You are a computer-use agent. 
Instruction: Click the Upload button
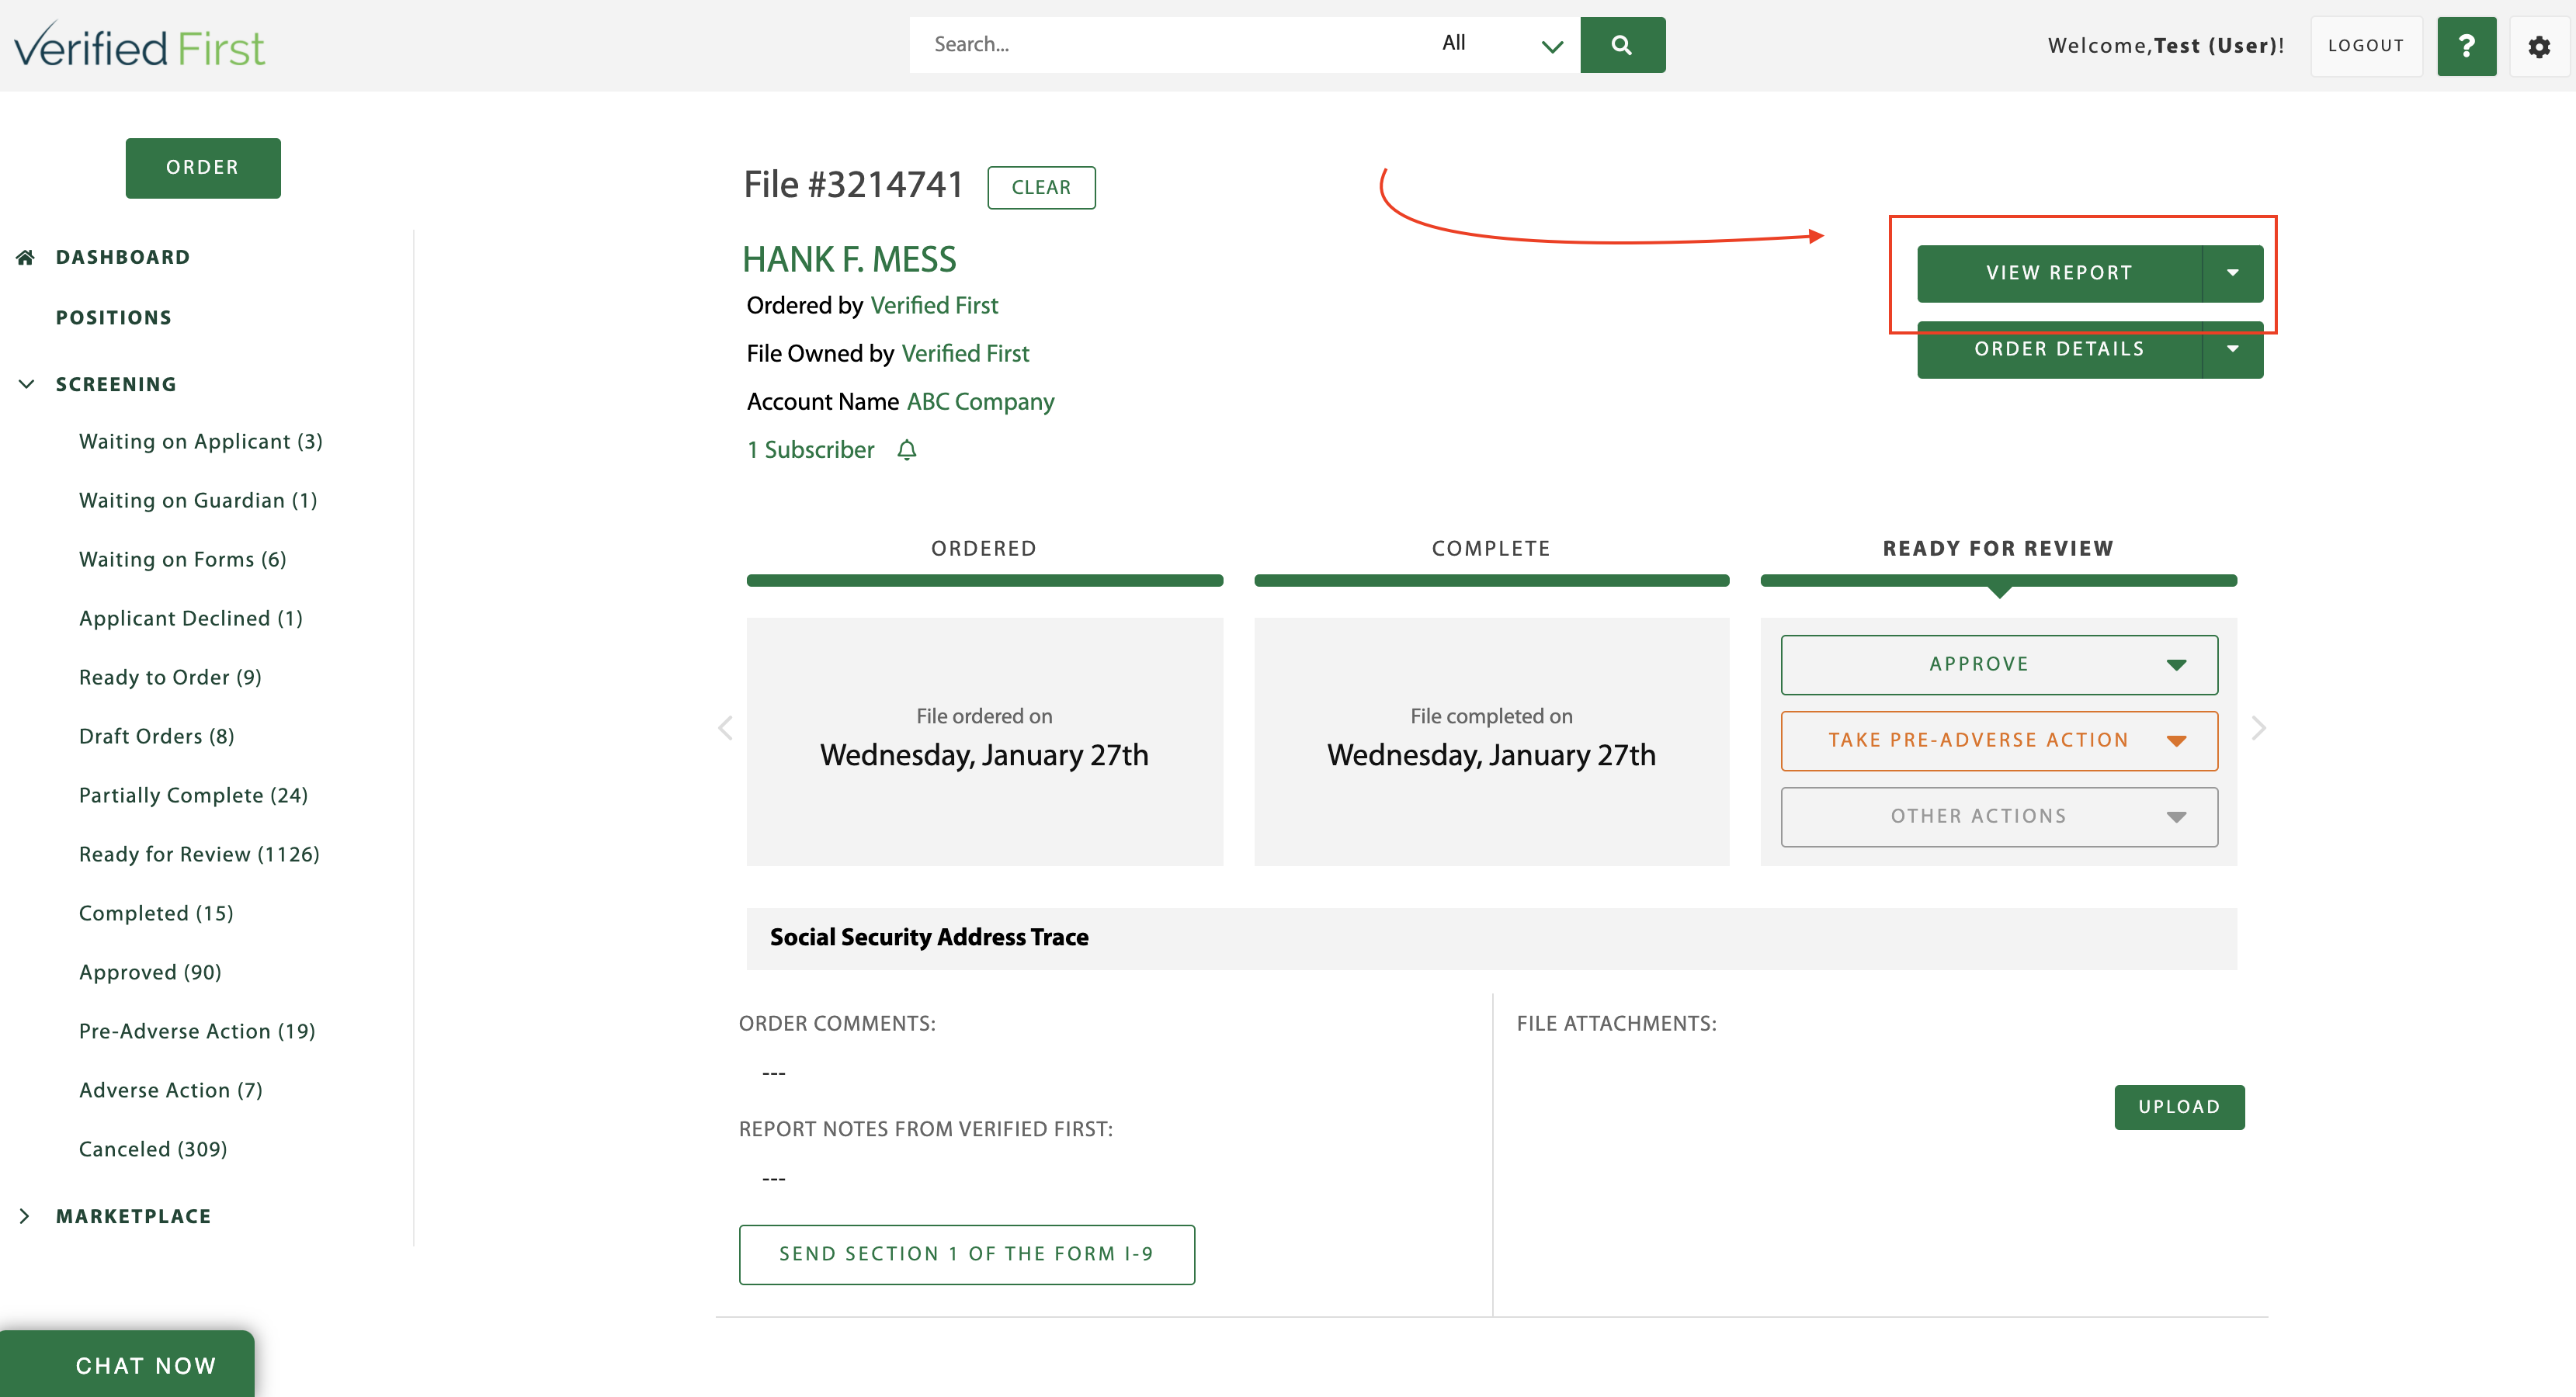(x=2179, y=1107)
